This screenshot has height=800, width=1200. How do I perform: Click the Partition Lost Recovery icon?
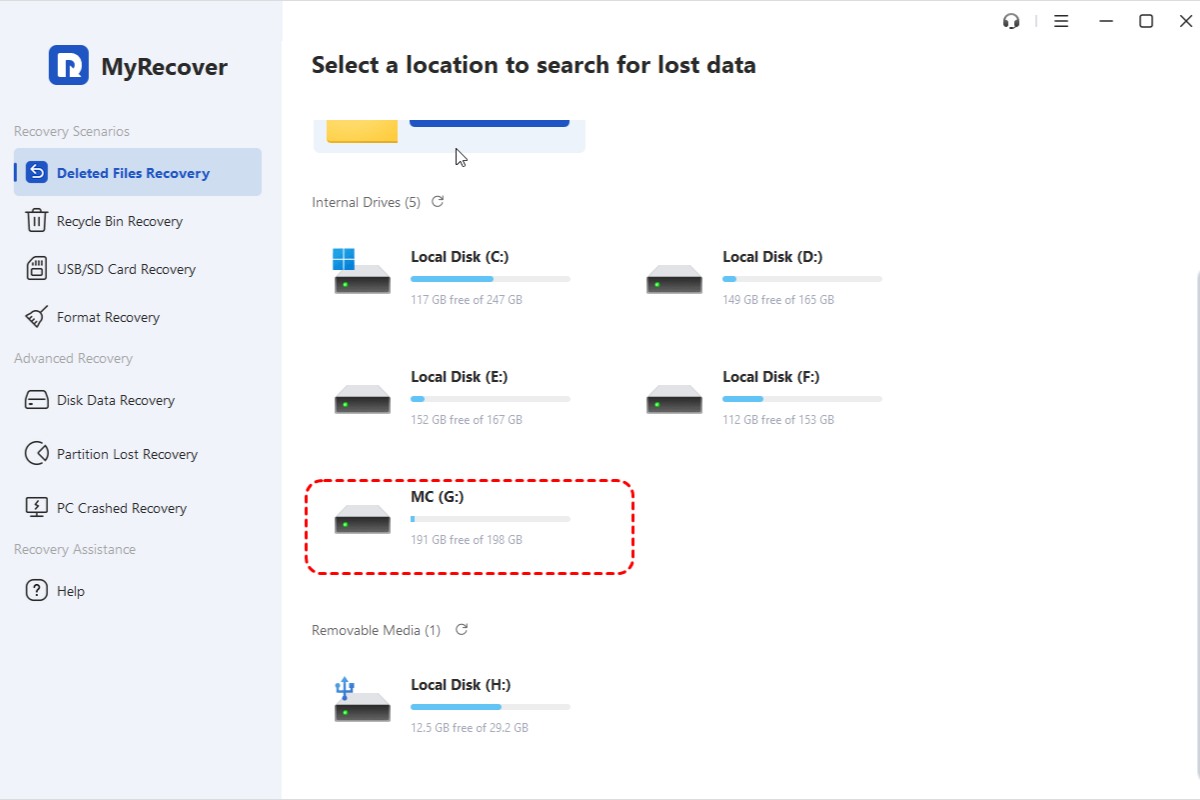[x=37, y=454]
